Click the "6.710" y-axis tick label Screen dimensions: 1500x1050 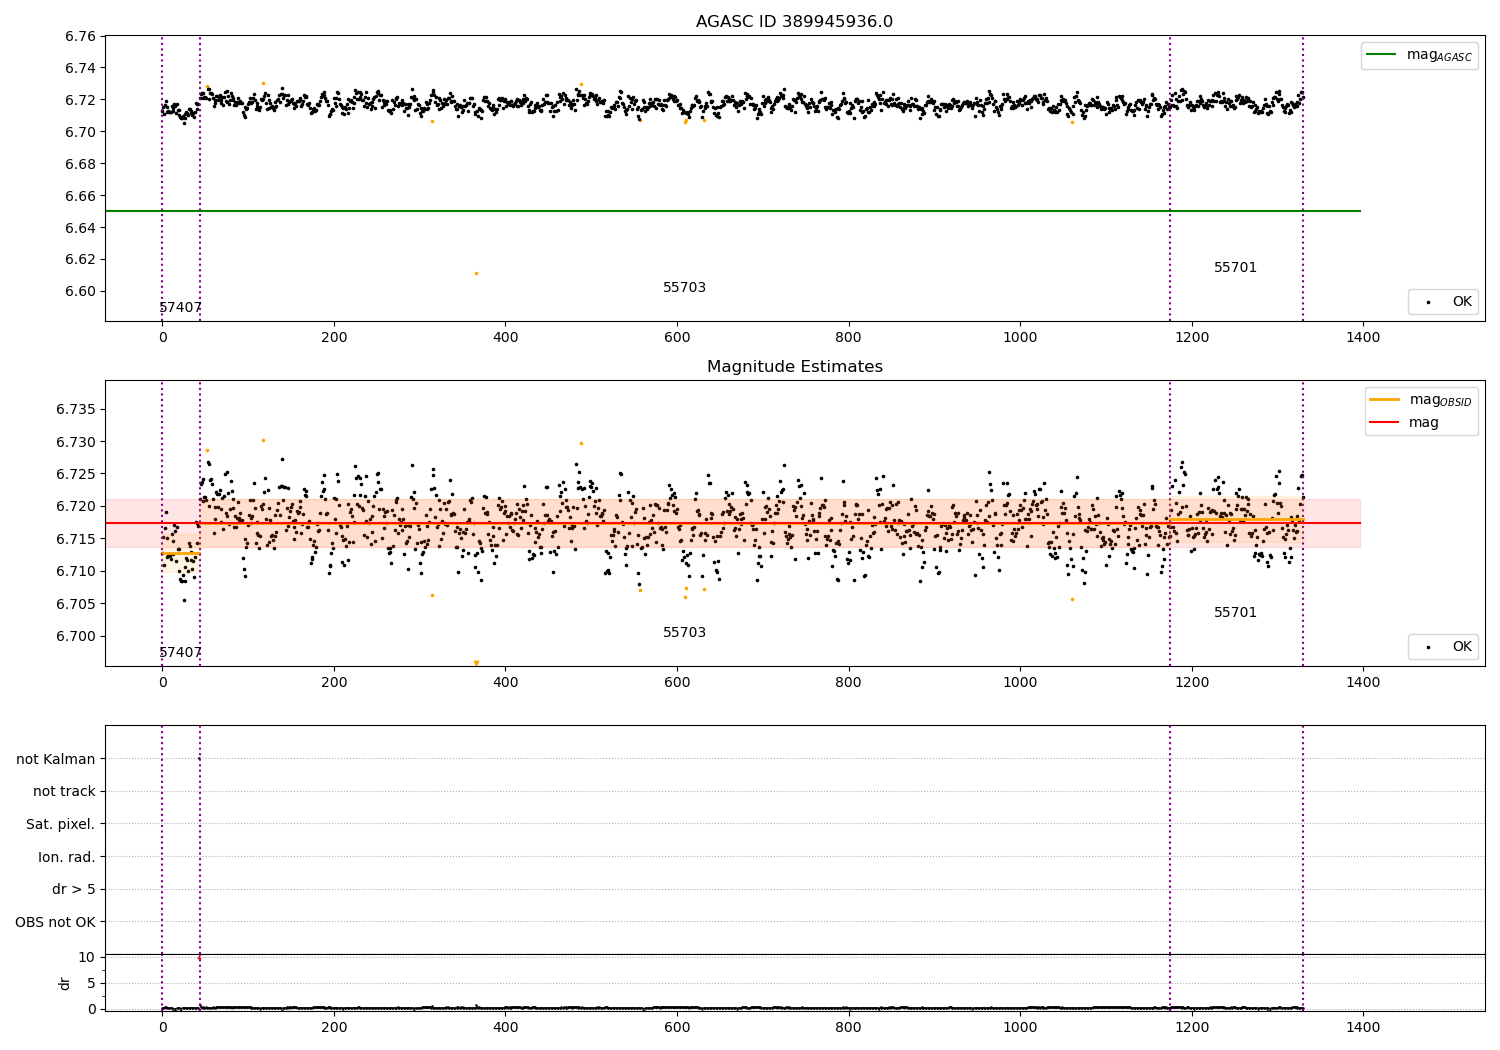76,572
